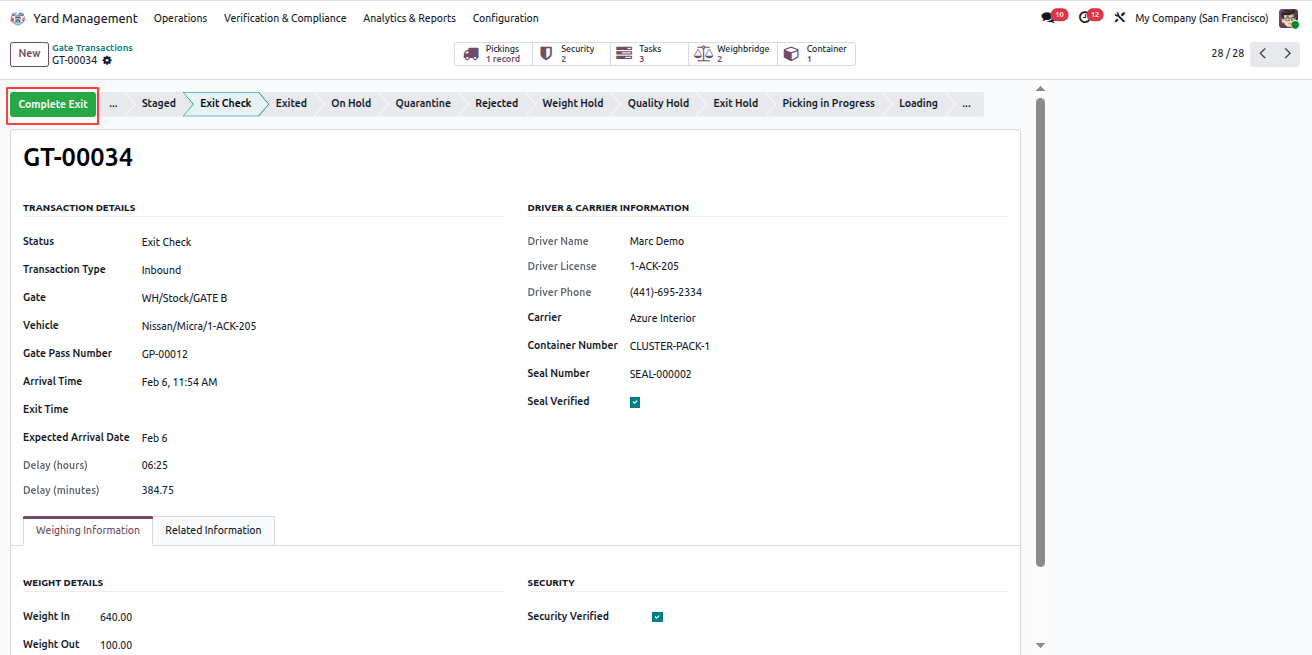Go to the next record arrow
This screenshot has height=655, width=1312.
pyautogui.click(x=1288, y=54)
